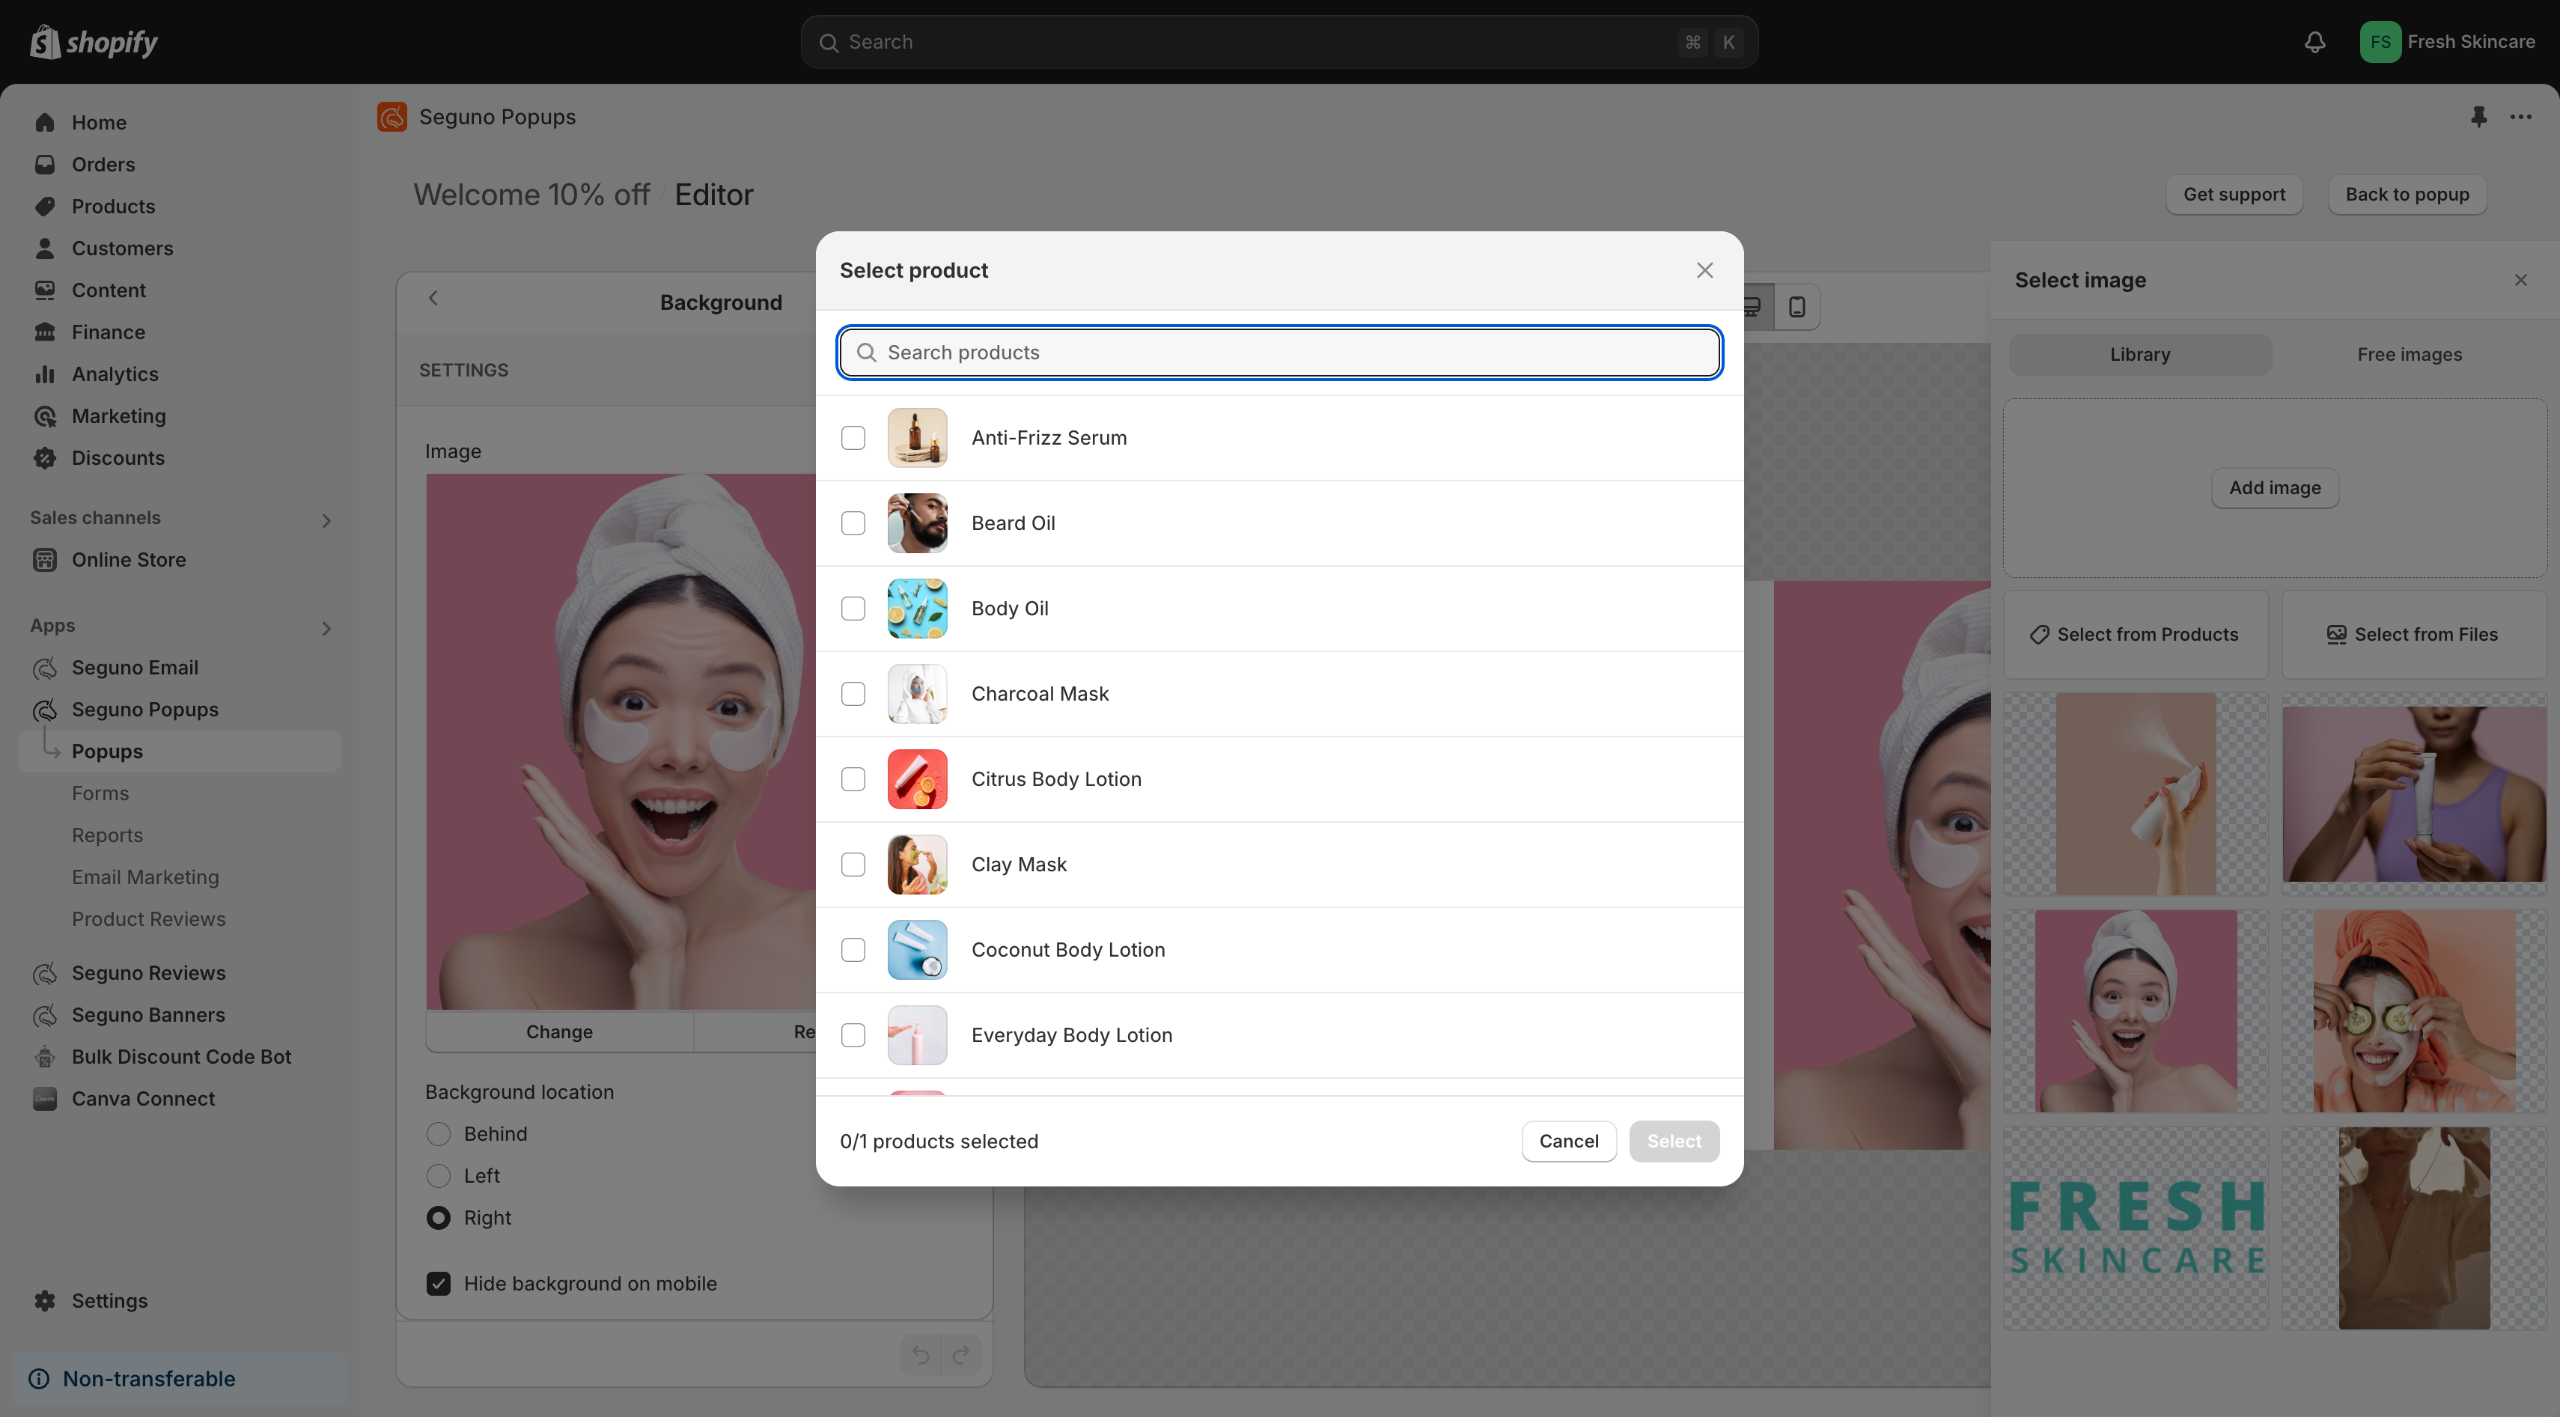Screen dimensions: 2560x1417
Task: Select the Right background location
Action: (438, 1218)
